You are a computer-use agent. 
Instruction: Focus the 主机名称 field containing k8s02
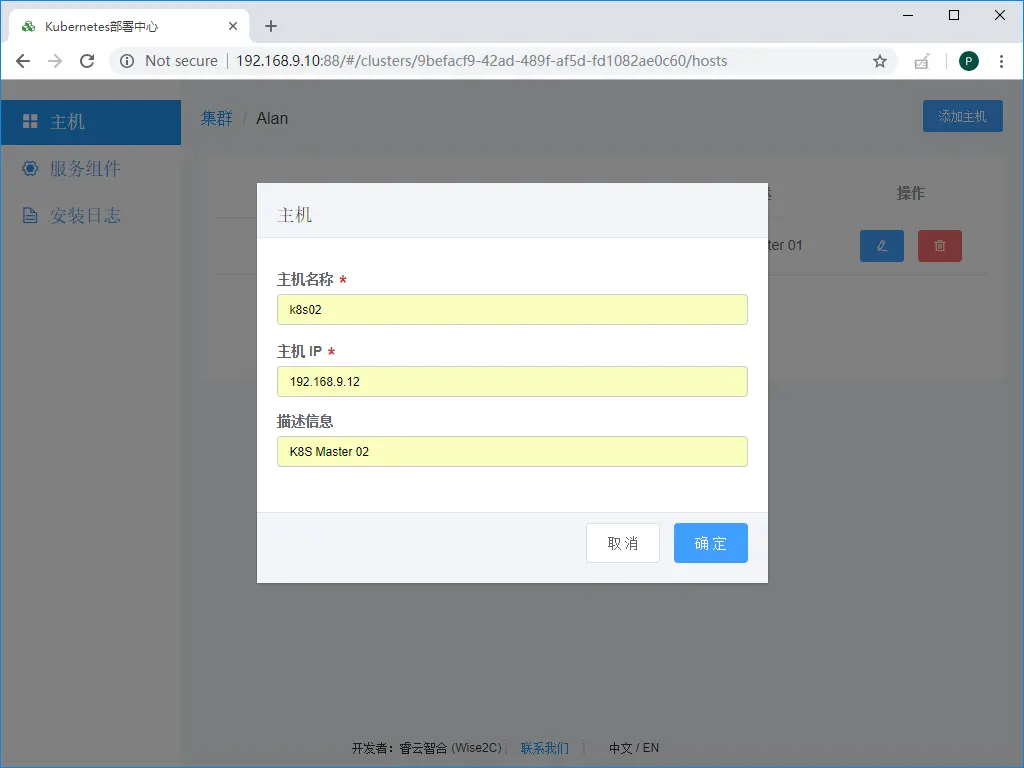(x=512, y=310)
